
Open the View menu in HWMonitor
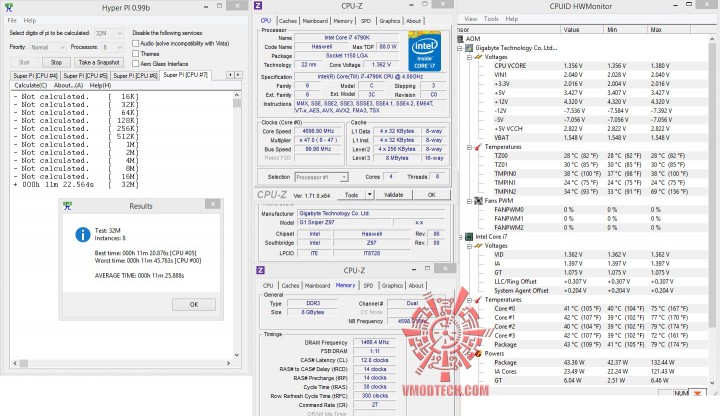470,19
